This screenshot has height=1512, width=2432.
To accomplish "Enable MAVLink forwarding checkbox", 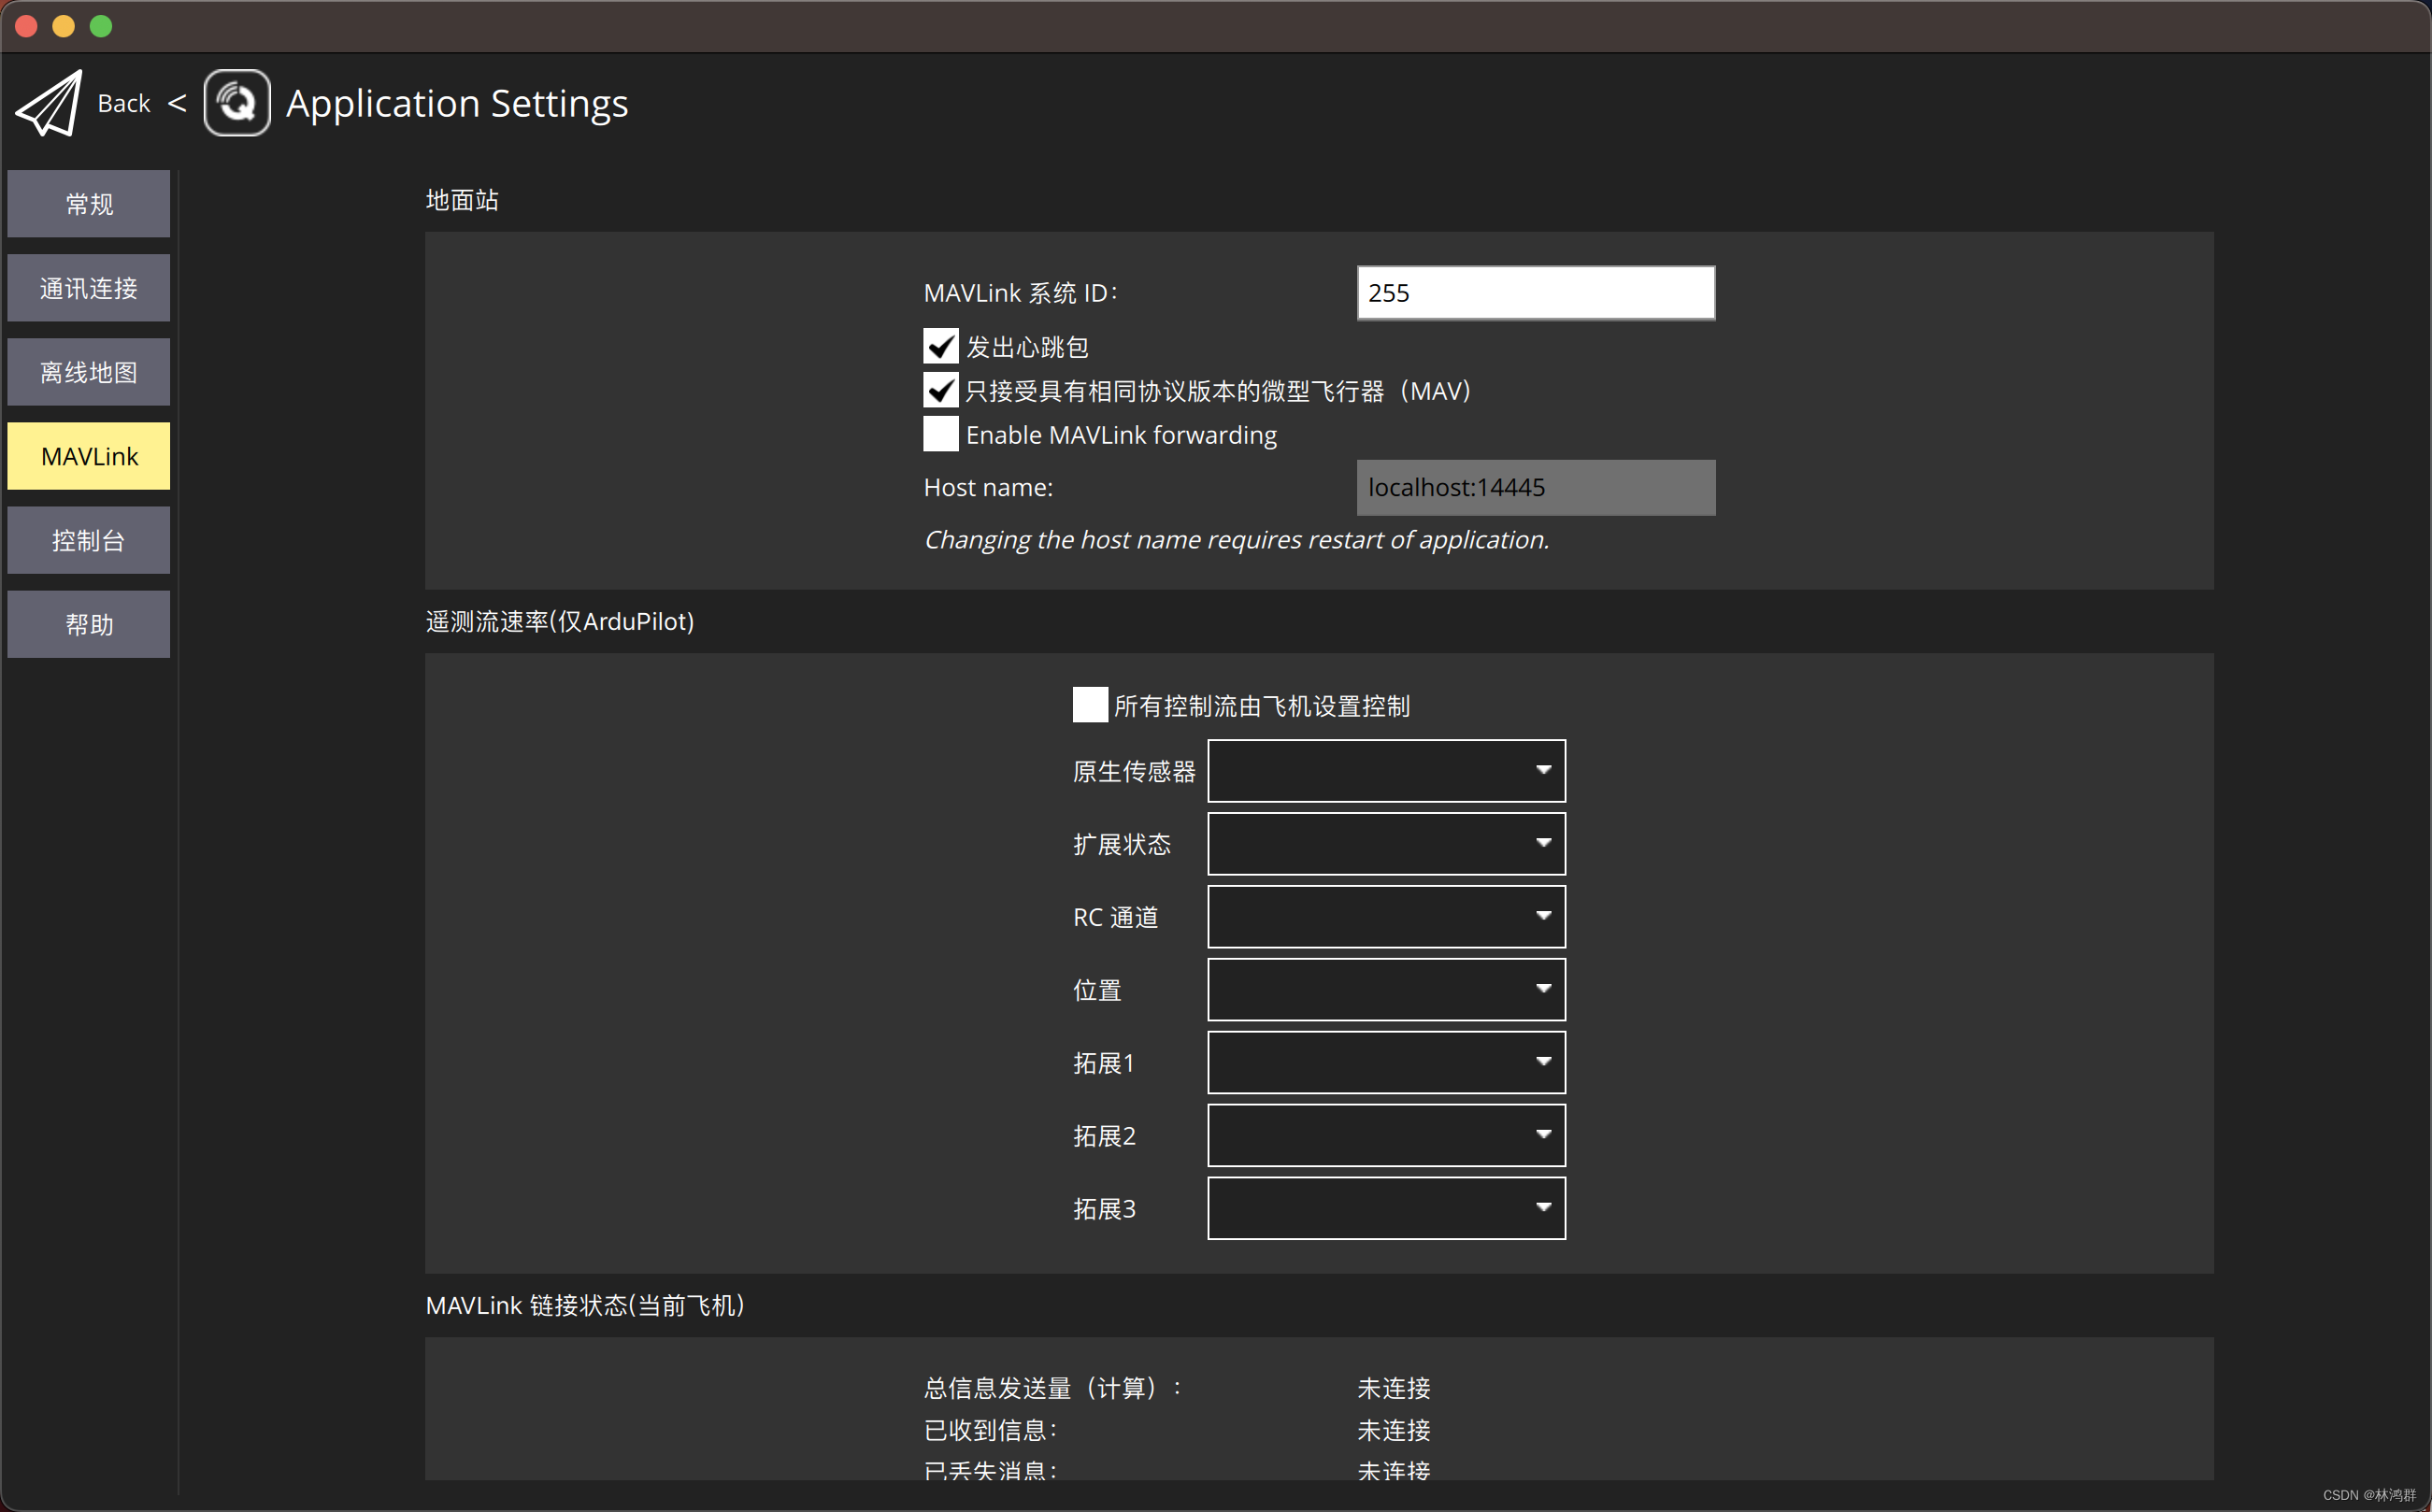I will coord(939,434).
